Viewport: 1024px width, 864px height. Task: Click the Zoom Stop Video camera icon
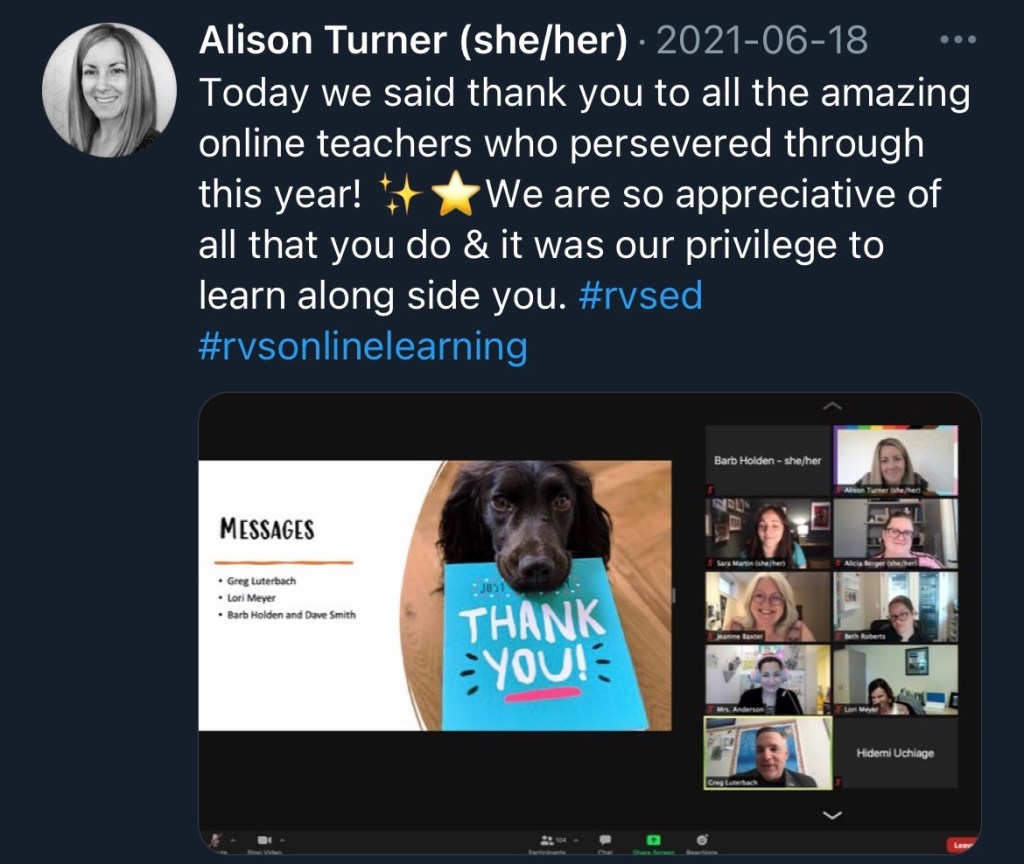pyautogui.click(x=264, y=840)
